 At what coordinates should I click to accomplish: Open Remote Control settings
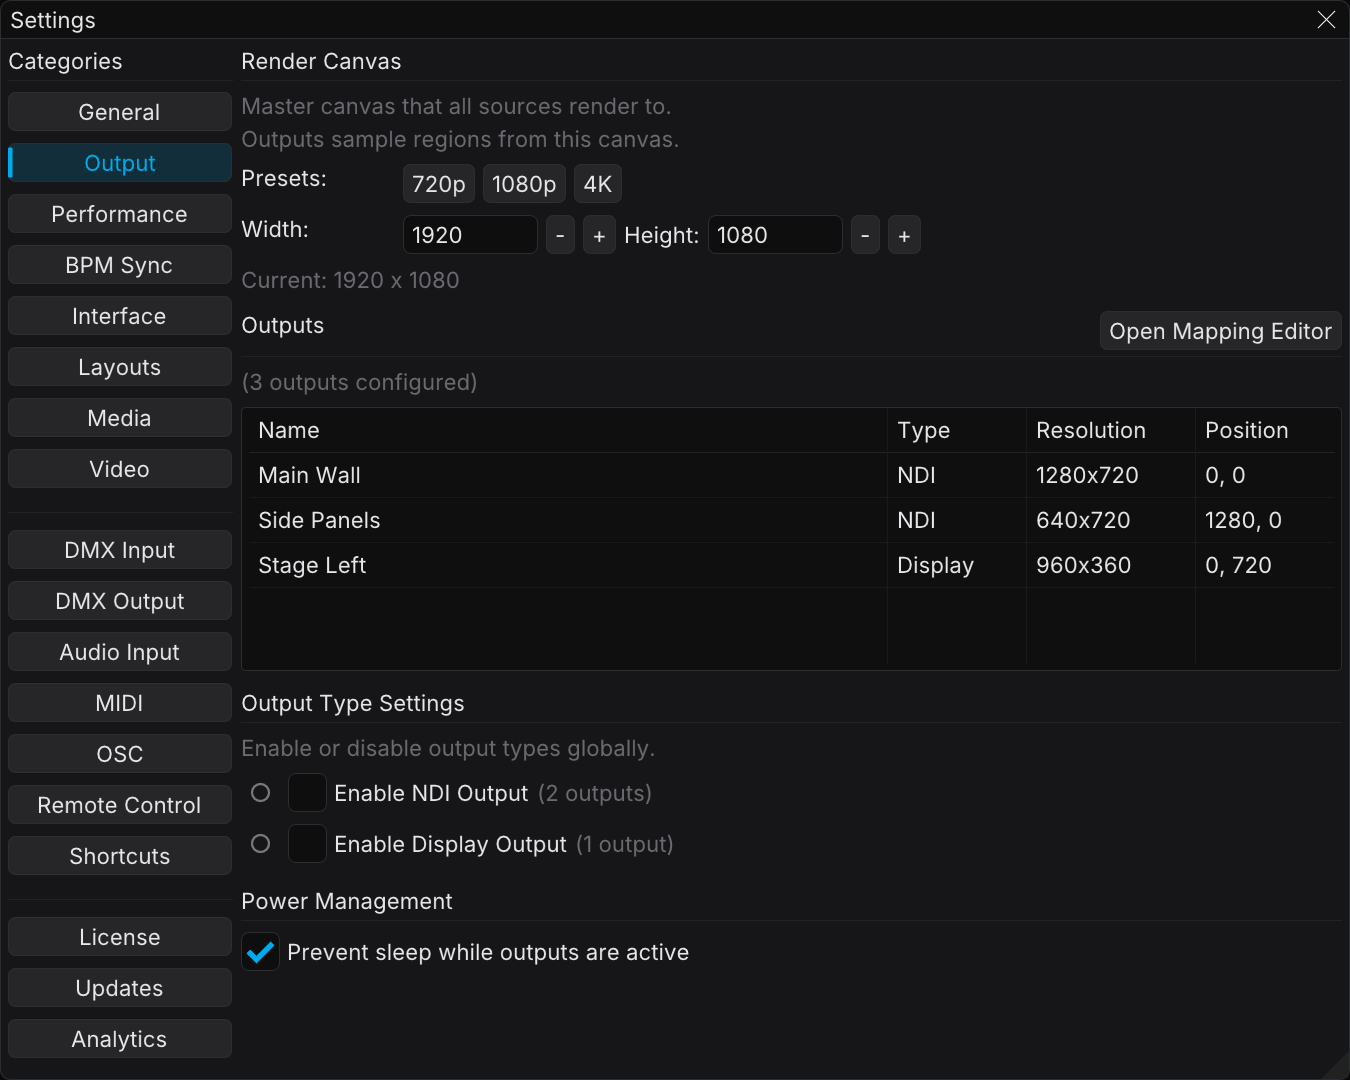click(120, 805)
